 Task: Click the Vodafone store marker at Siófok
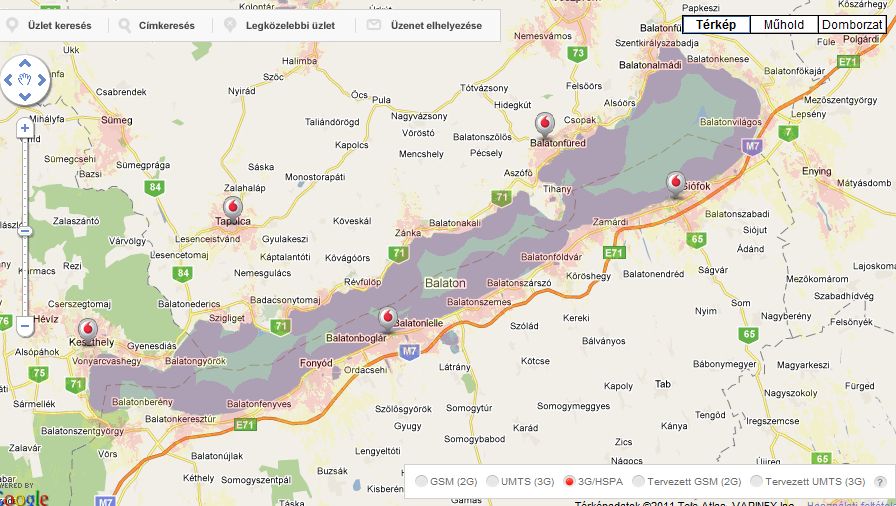[676, 183]
